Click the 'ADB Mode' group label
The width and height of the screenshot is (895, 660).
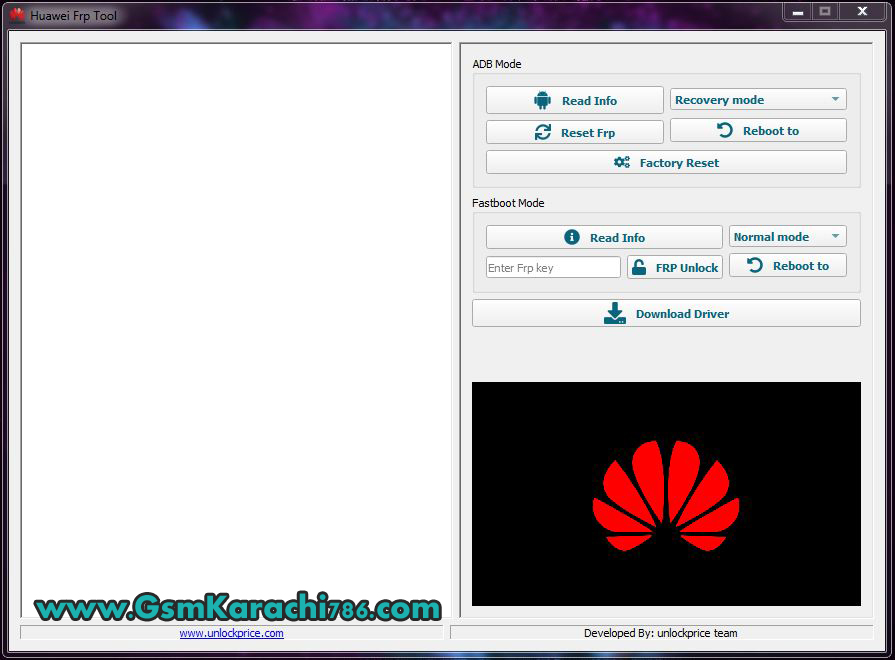497,64
